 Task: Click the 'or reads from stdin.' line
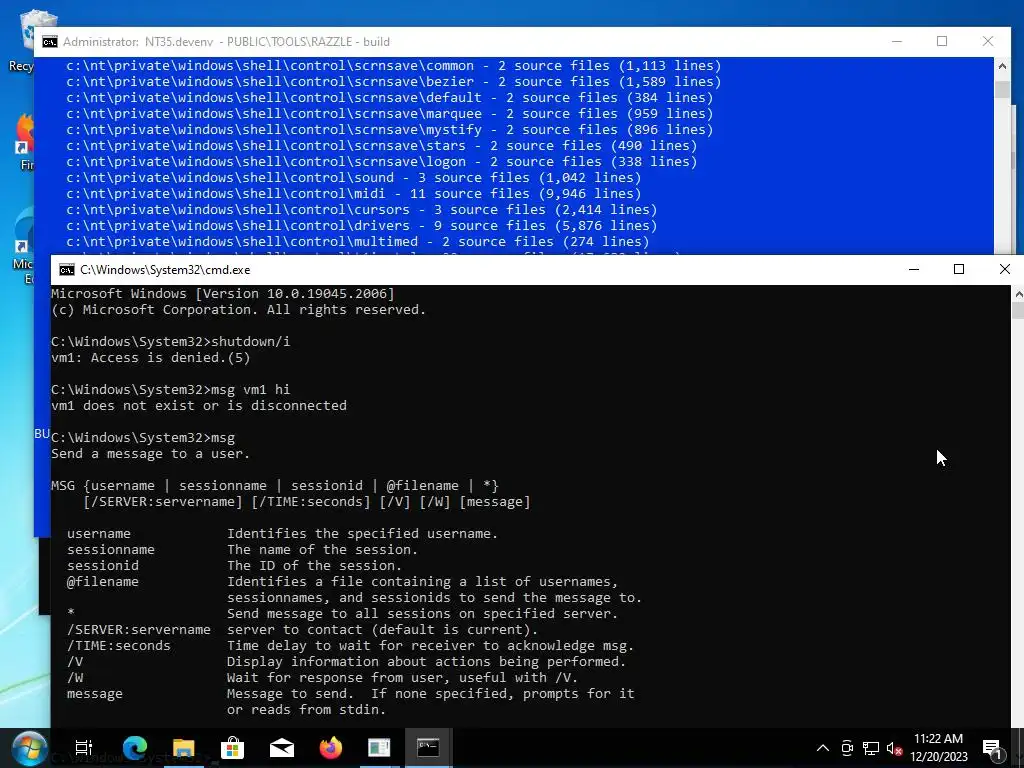307,710
